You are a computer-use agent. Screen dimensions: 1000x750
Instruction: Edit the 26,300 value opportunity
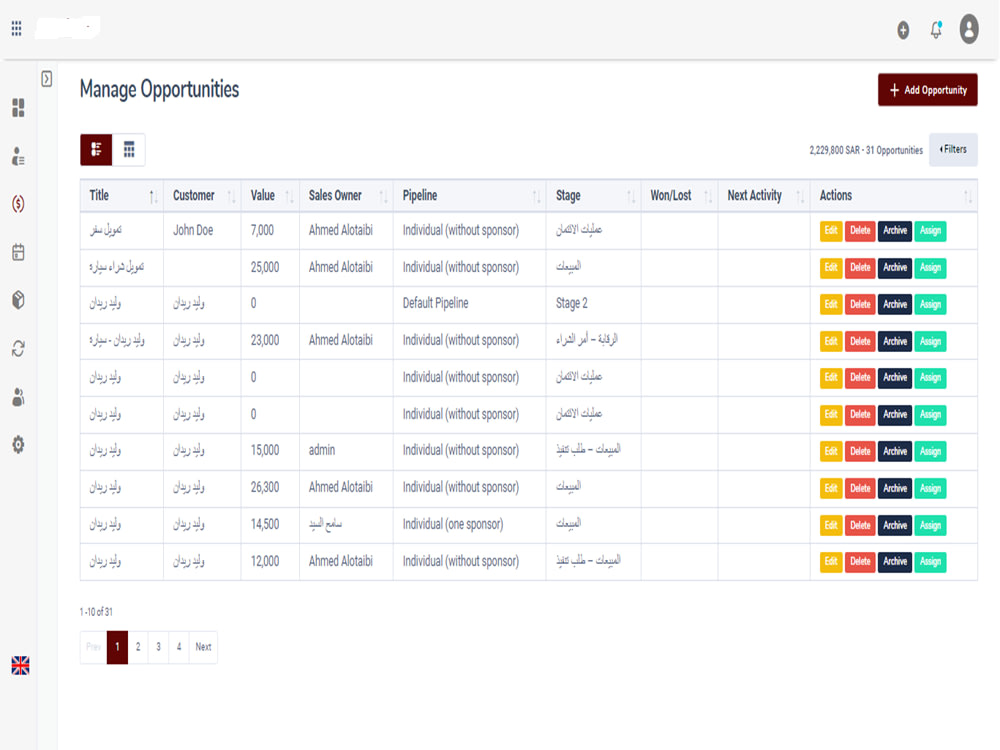pos(831,489)
